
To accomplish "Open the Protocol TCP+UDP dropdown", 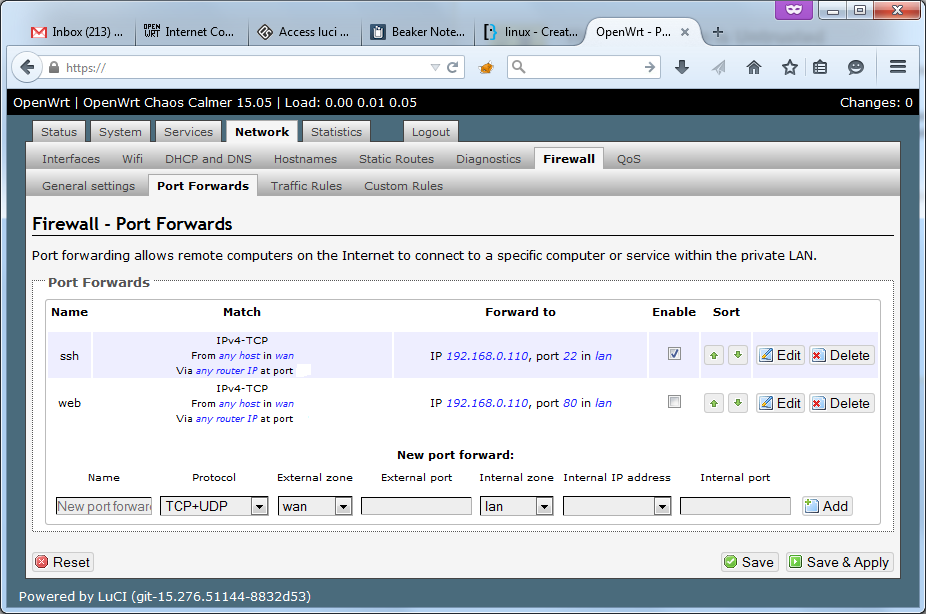I will click(x=214, y=506).
